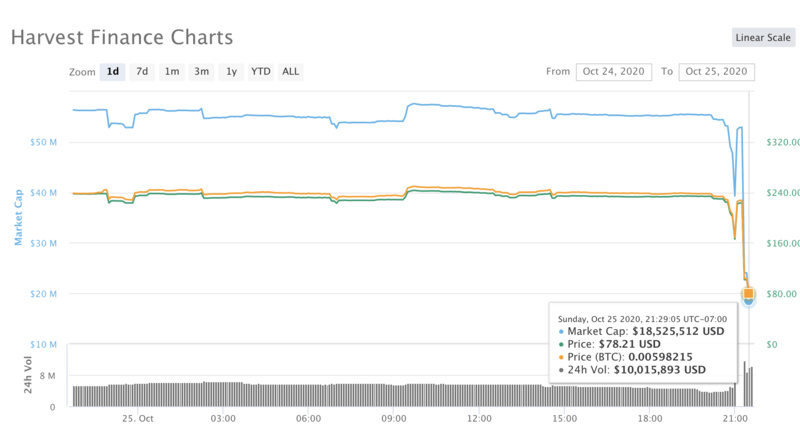
Task: Click the YTD zoom button
Action: coord(261,71)
